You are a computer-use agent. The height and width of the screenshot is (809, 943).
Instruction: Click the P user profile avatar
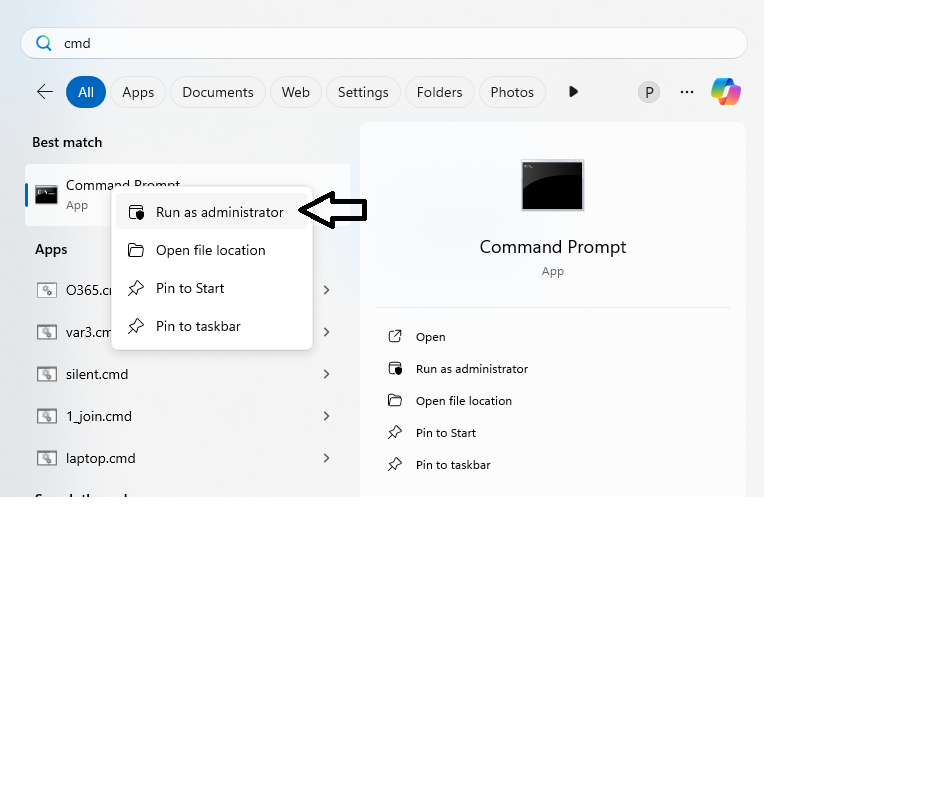pyautogui.click(x=649, y=92)
